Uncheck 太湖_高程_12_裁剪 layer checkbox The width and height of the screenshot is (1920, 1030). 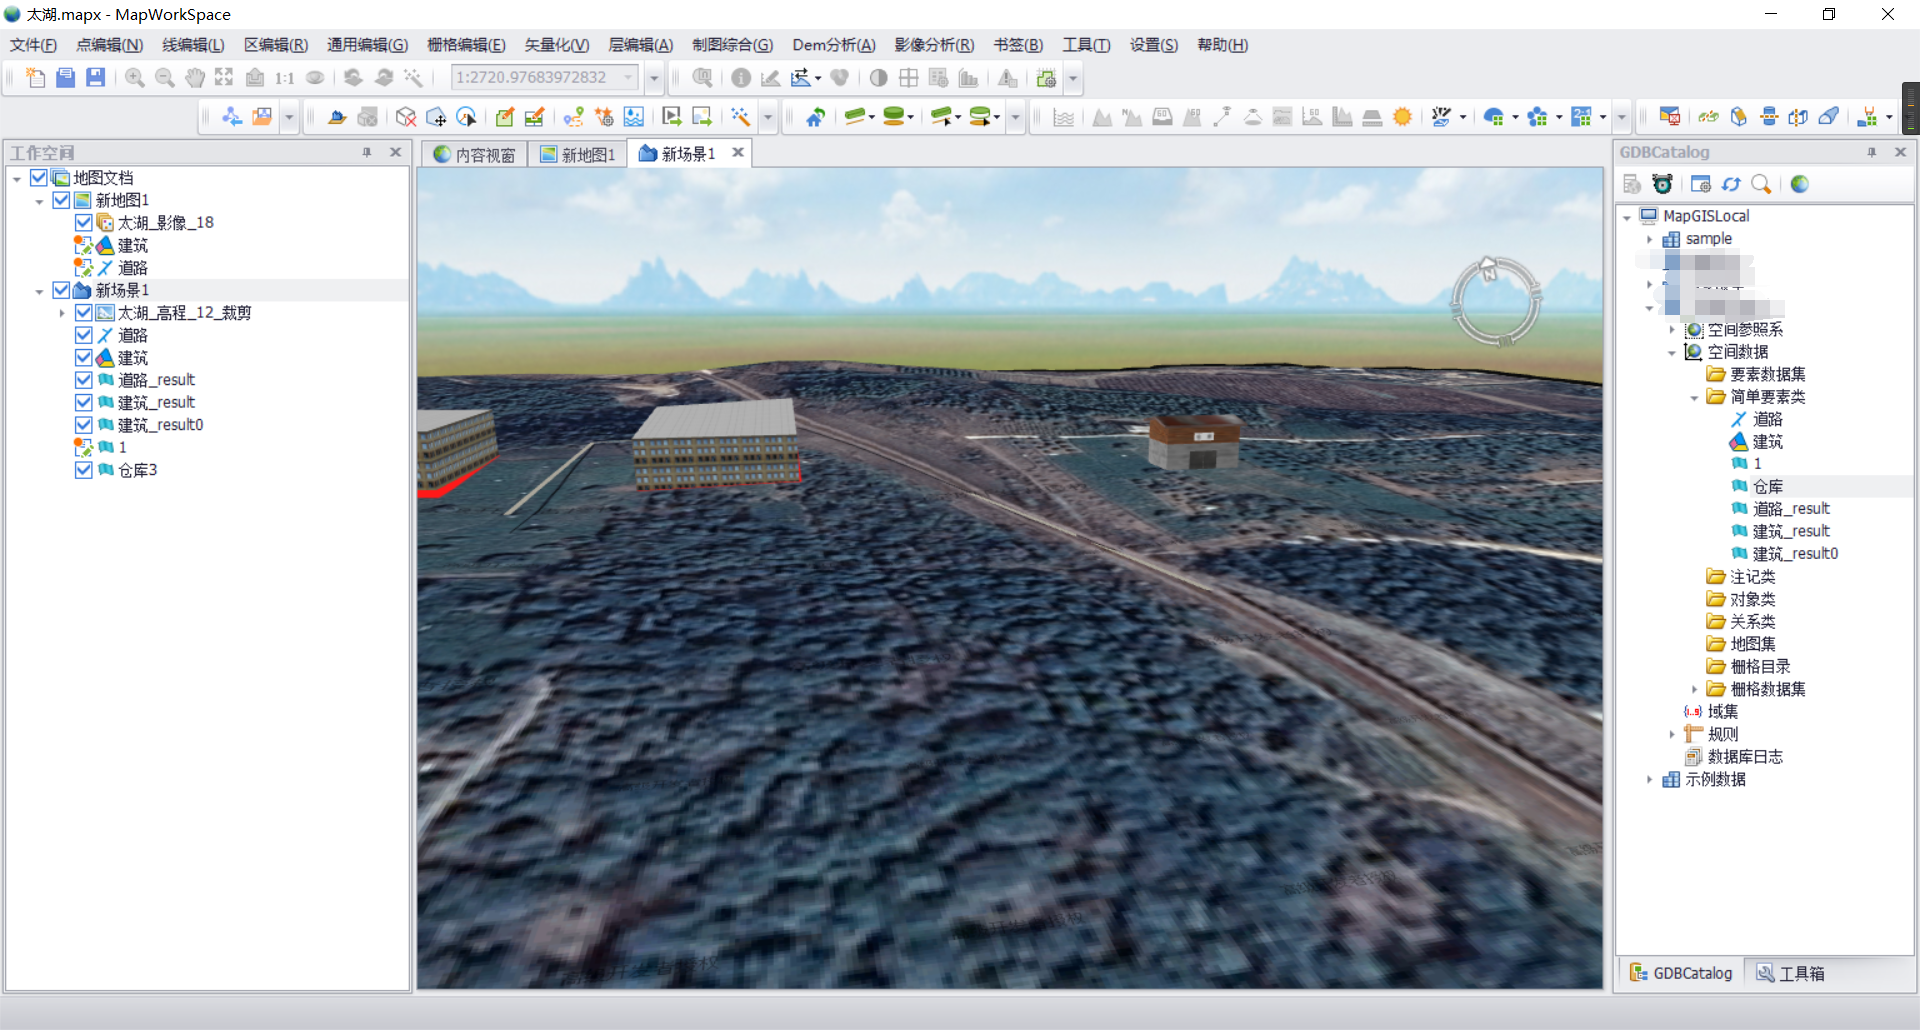(x=84, y=312)
